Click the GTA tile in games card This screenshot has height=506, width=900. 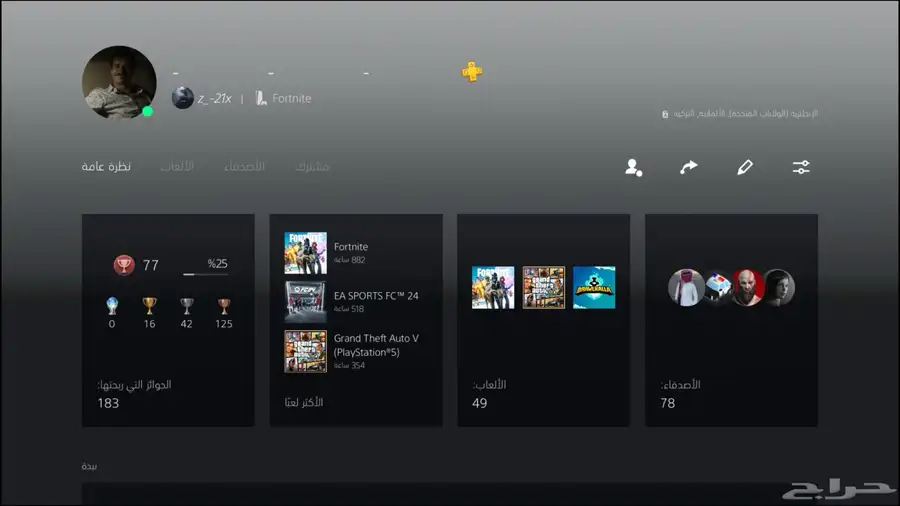coord(544,287)
